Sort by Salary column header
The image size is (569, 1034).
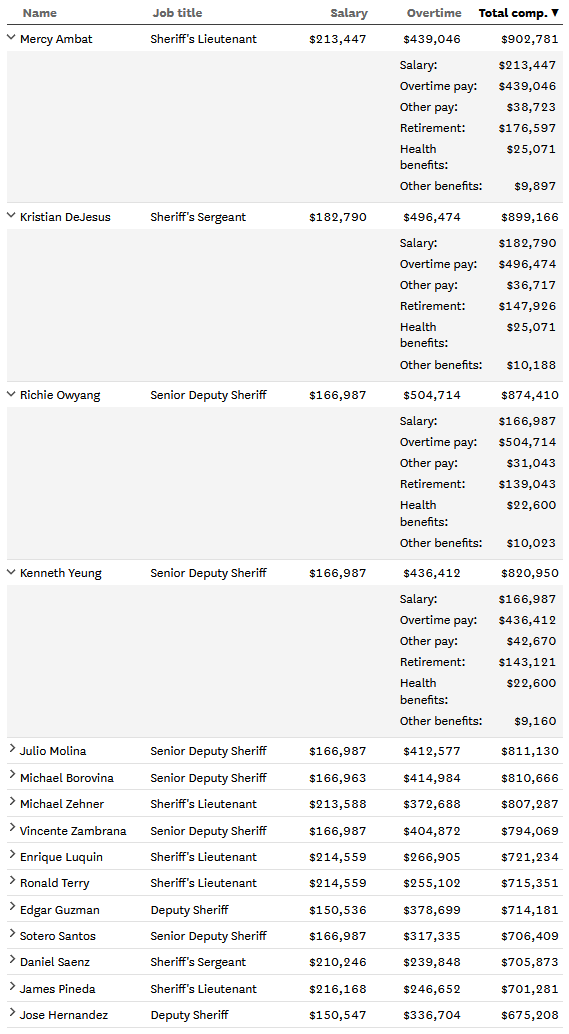(x=349, y=13)
